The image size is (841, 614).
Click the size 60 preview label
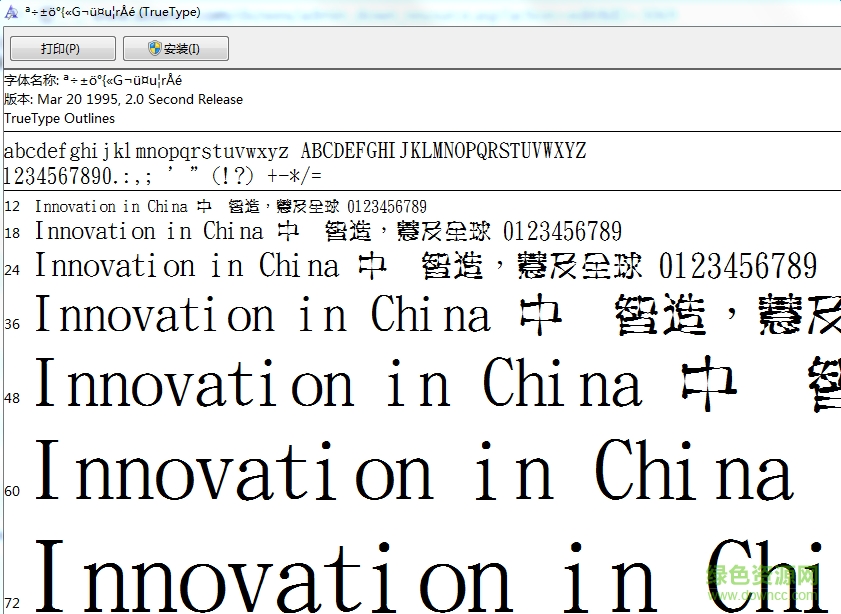[11, 491]
